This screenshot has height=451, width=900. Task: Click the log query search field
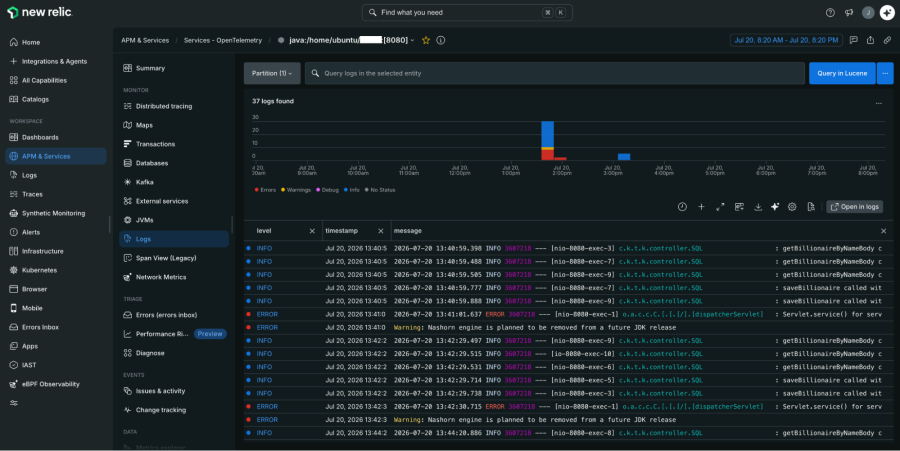554,73
